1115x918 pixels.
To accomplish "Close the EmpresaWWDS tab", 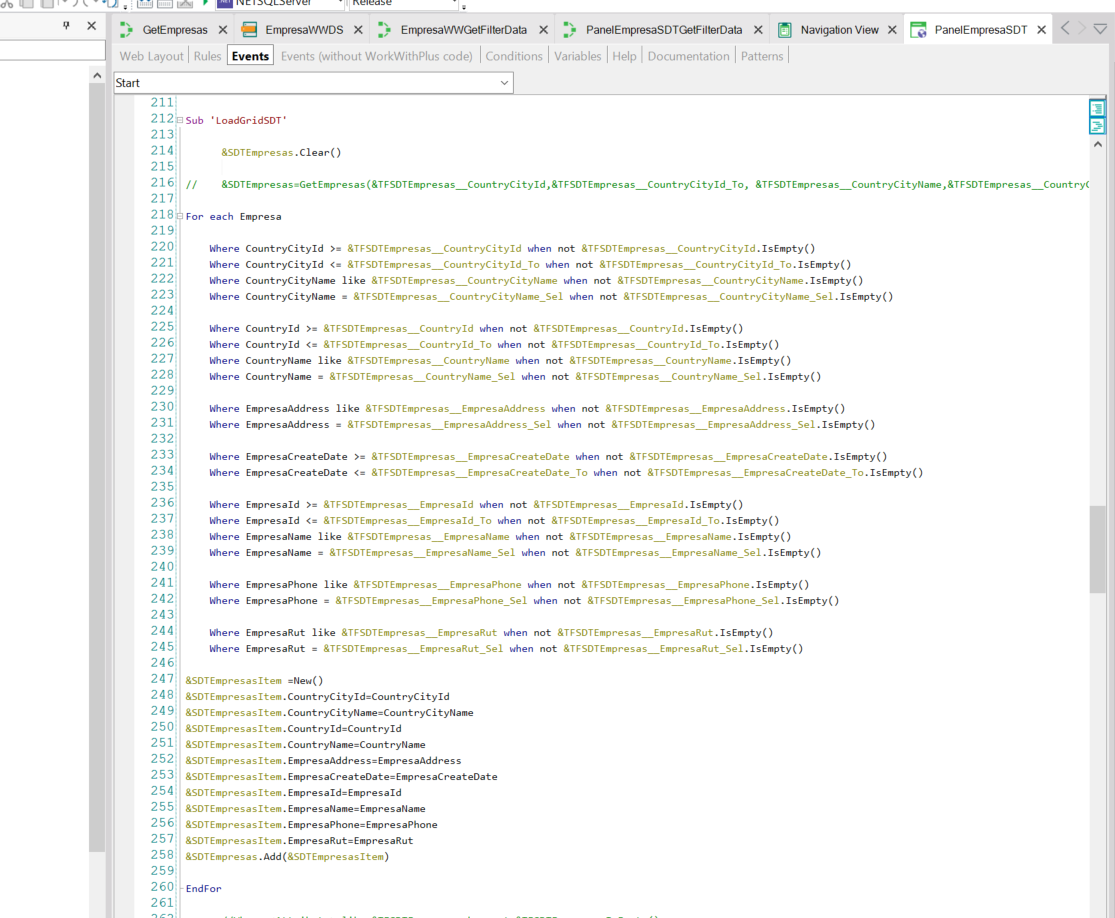I will 358,30.
